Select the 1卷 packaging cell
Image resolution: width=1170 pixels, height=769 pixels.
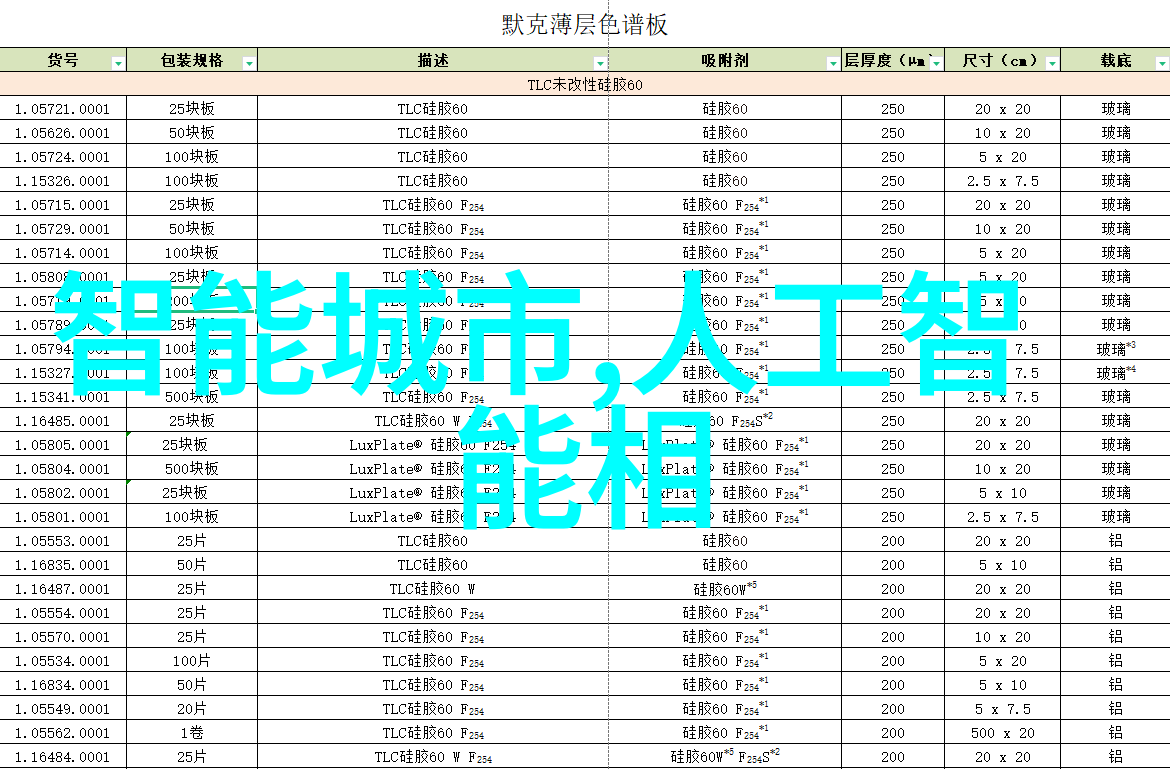pos(191,733)
